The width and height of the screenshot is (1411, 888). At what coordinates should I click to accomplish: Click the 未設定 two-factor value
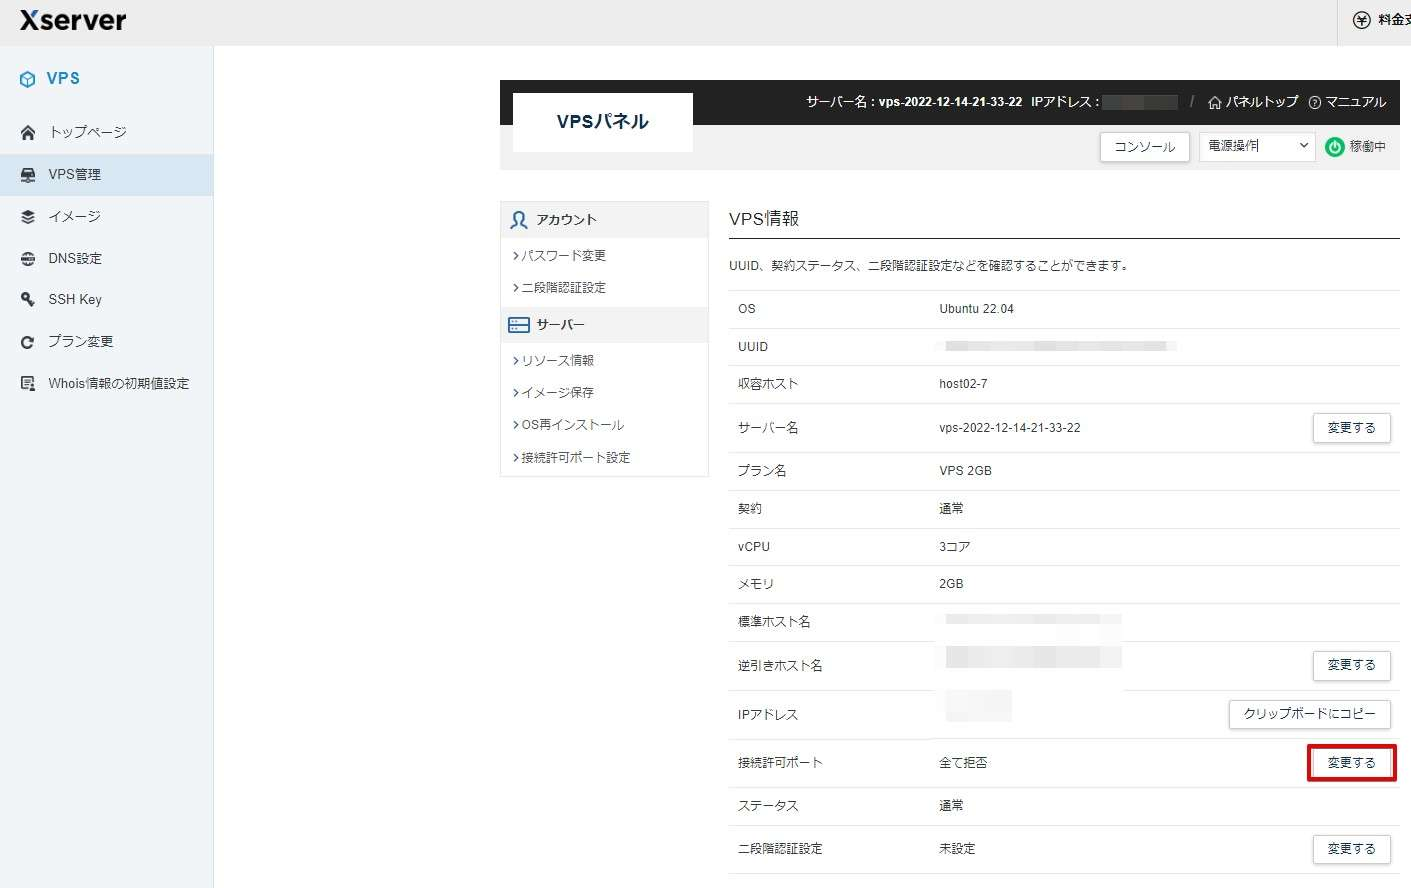(957, 849)
